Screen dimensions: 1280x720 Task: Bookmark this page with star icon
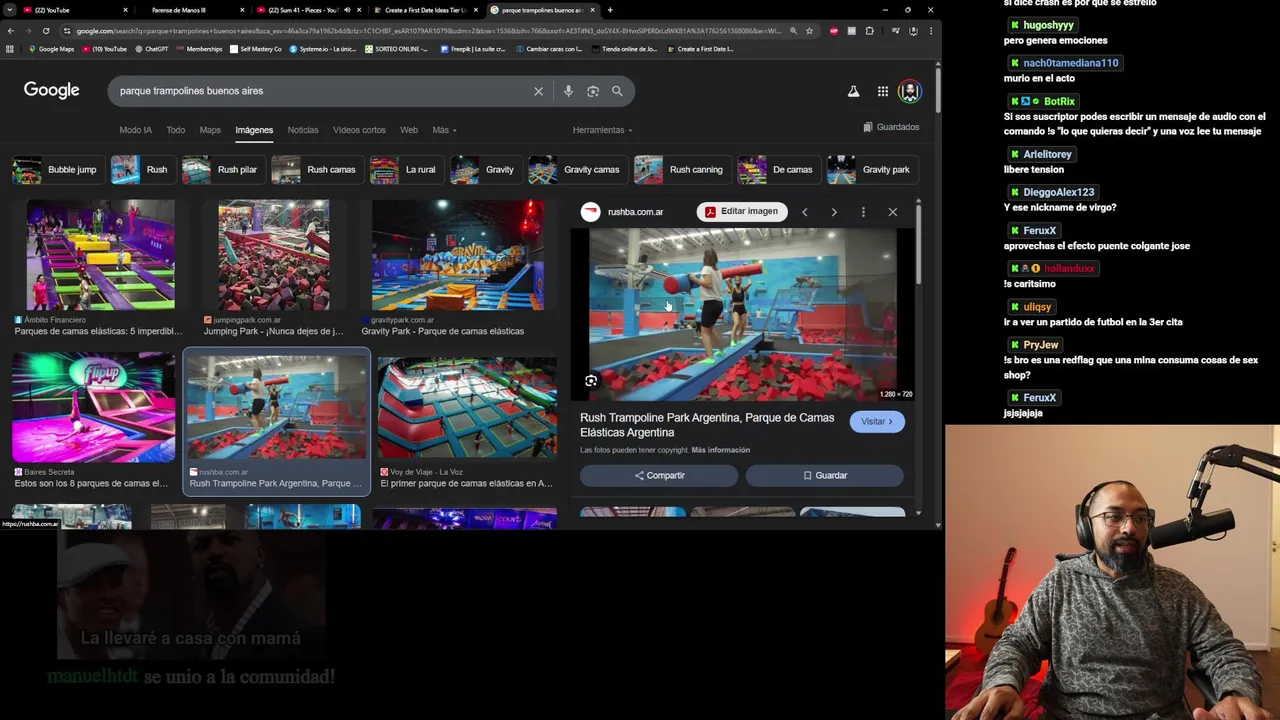(809, 31)
